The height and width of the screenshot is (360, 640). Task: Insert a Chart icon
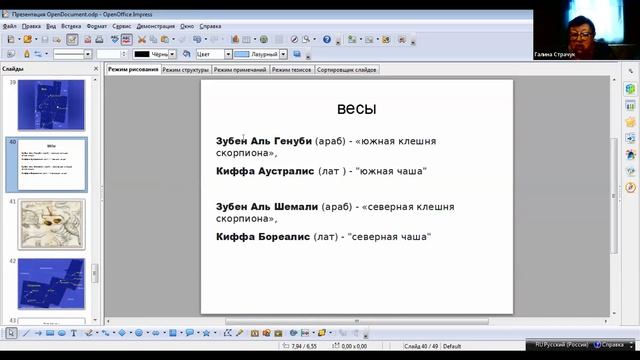pyautogui.click(x=235, y=40)
